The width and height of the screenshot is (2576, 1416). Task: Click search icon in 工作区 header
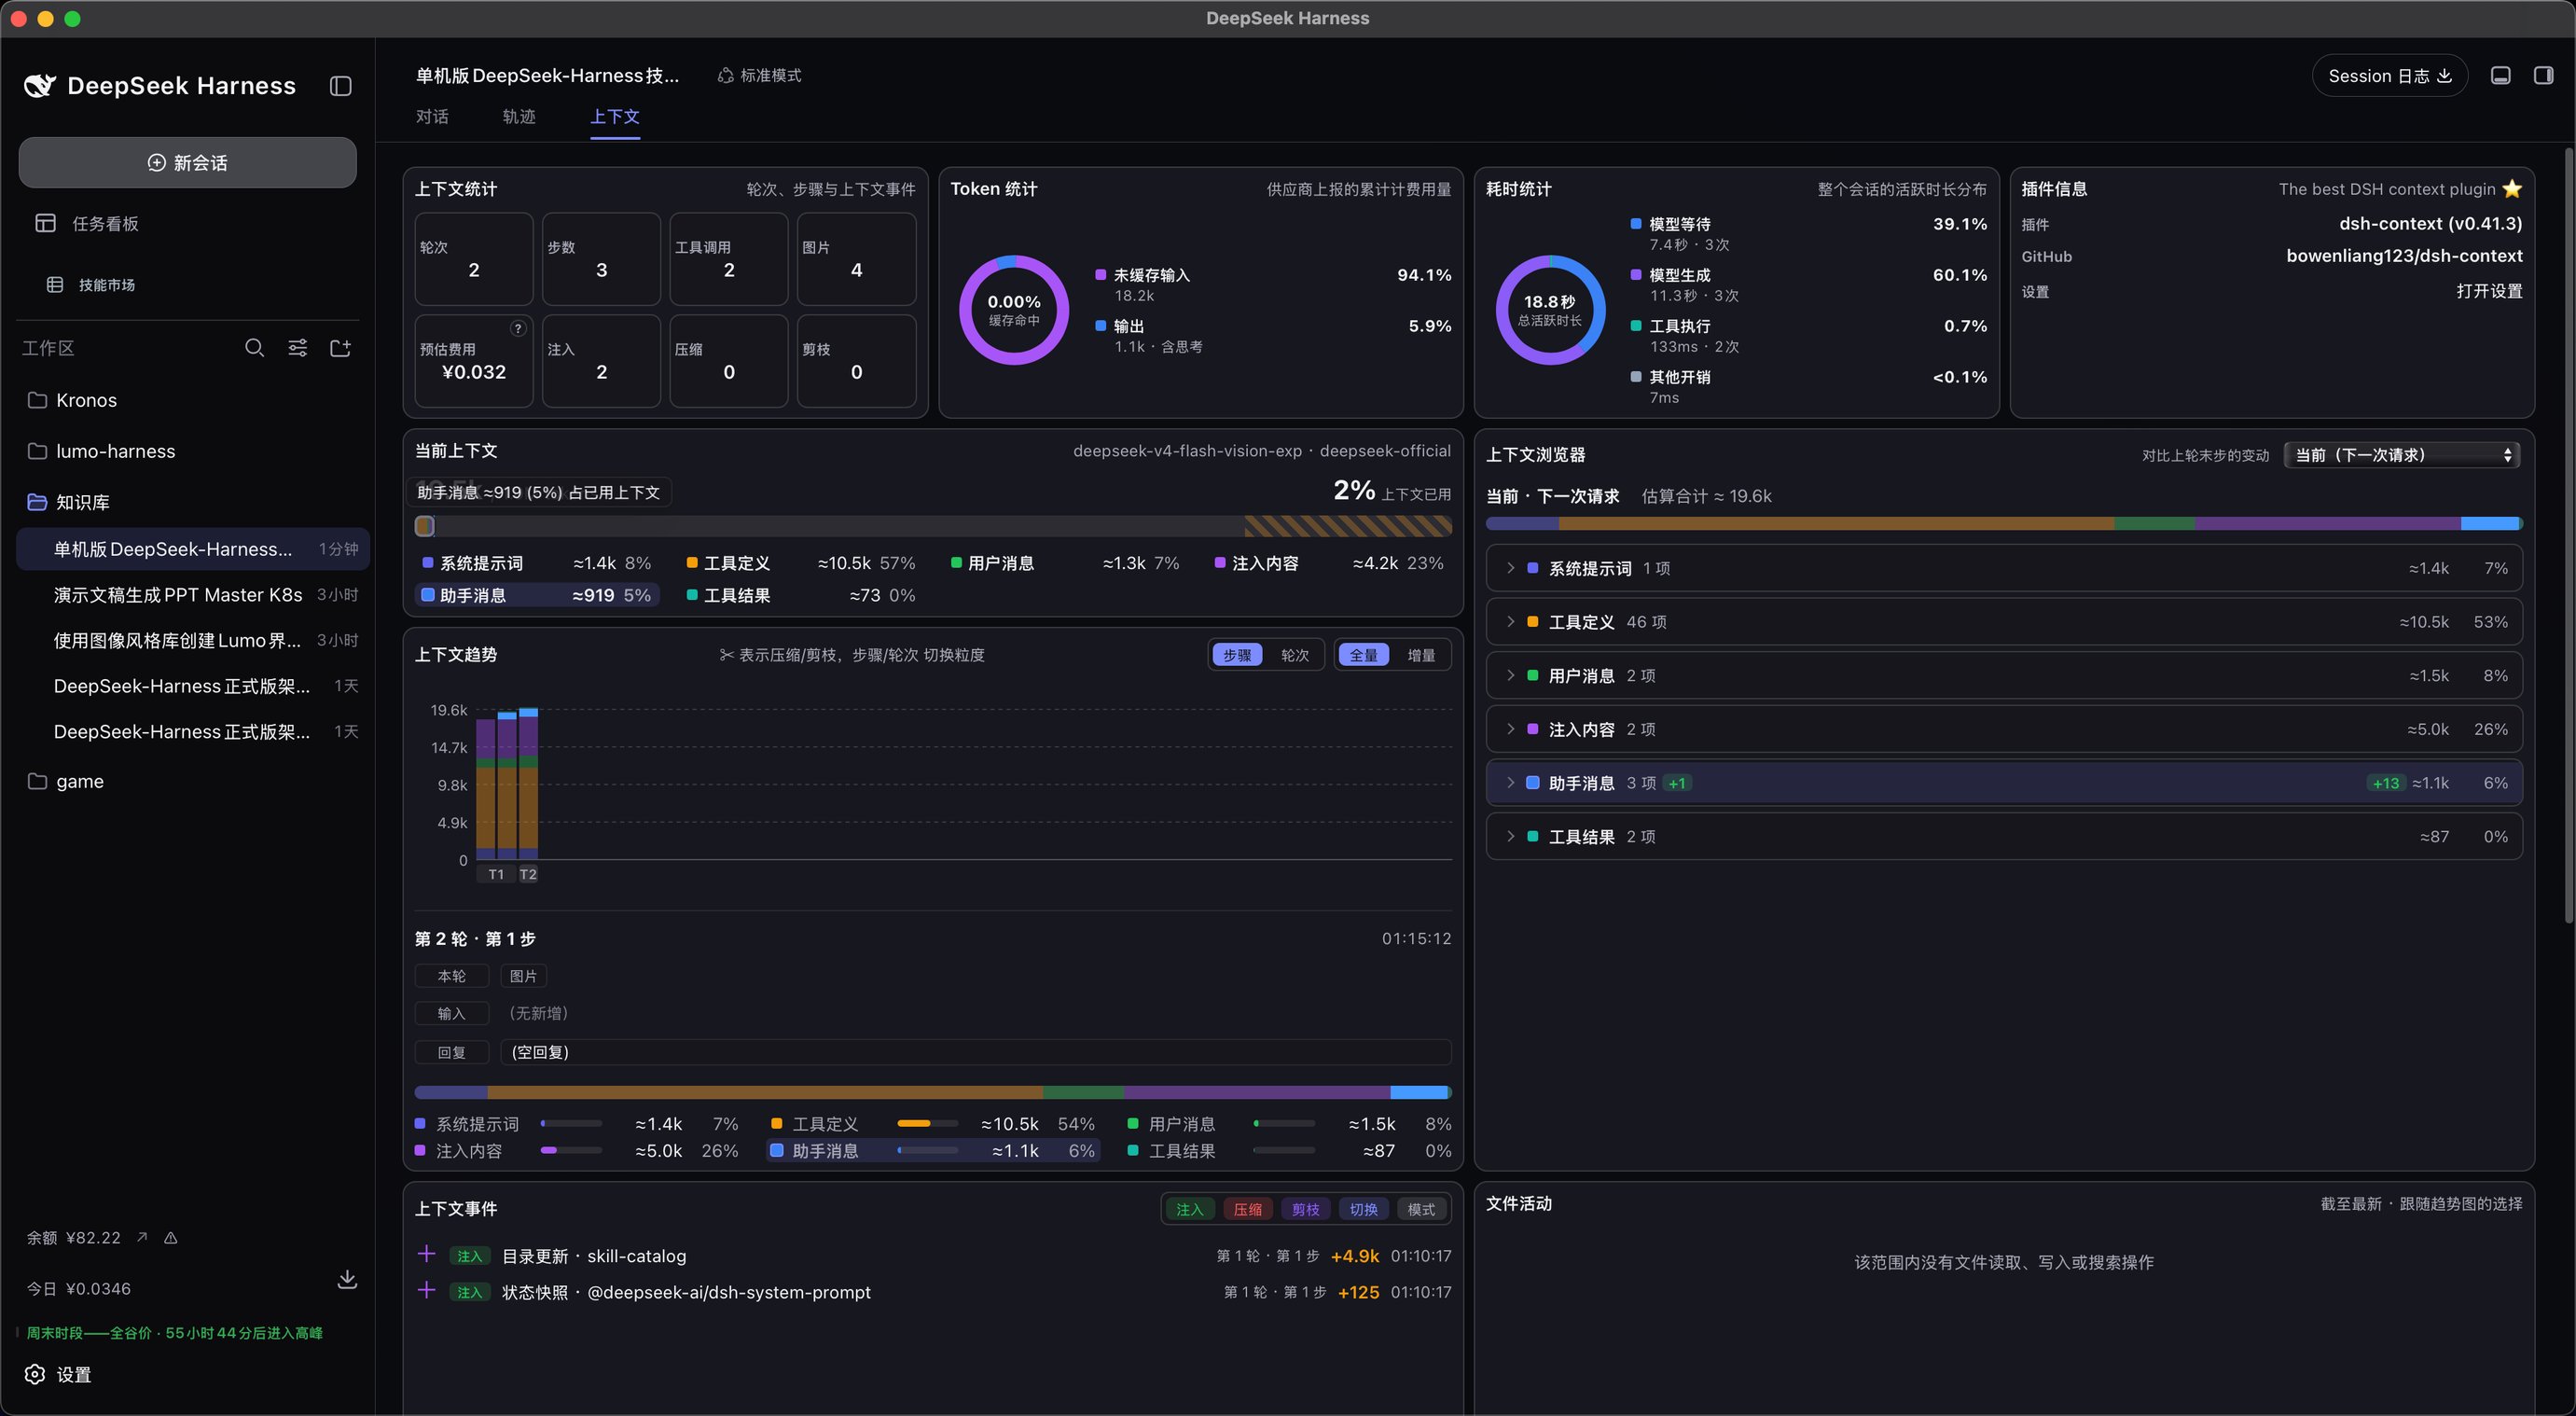pyautogui.click(x=255, y=348)
